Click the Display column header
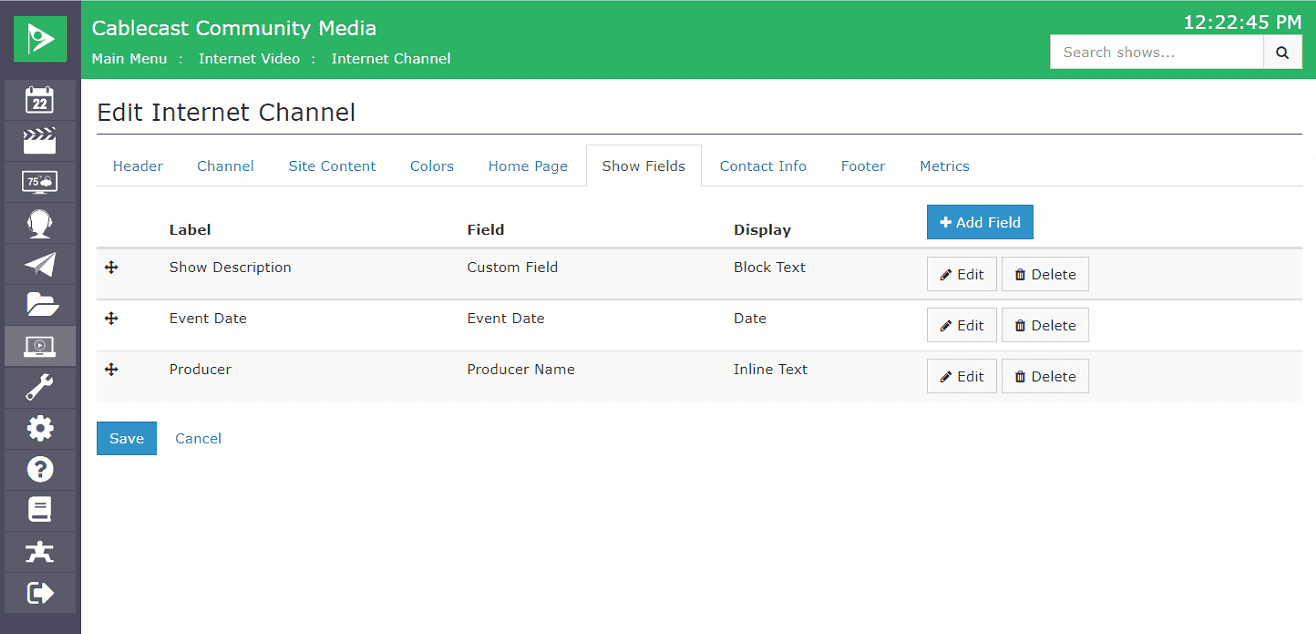 [x=762, y=230]
